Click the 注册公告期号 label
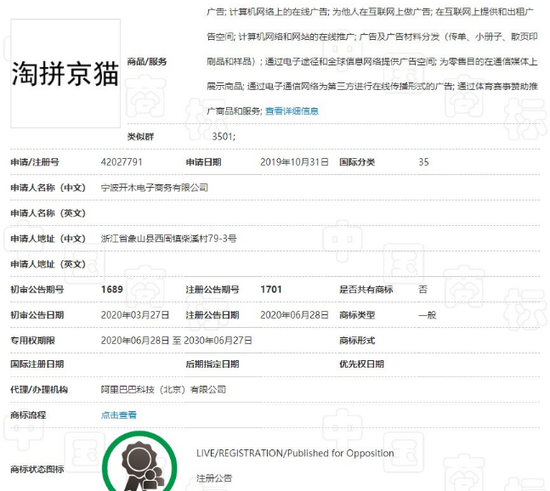The image size is (550, 491). tap(213, 290)
